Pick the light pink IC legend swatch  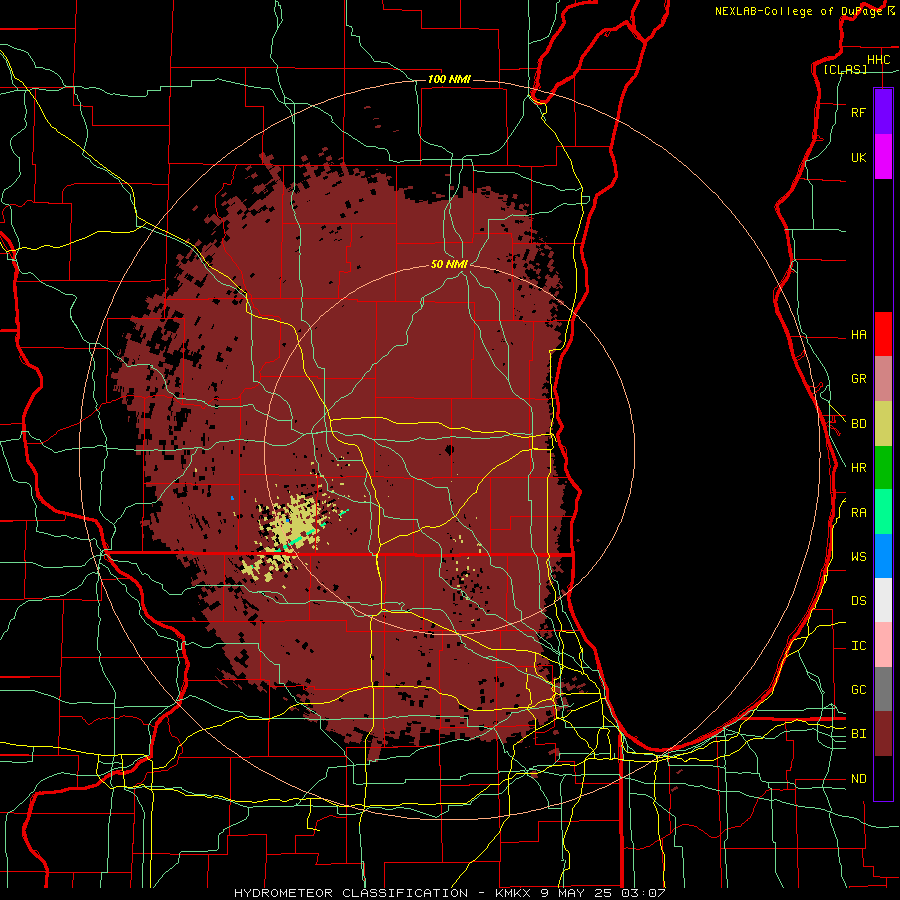coord(883,645)
